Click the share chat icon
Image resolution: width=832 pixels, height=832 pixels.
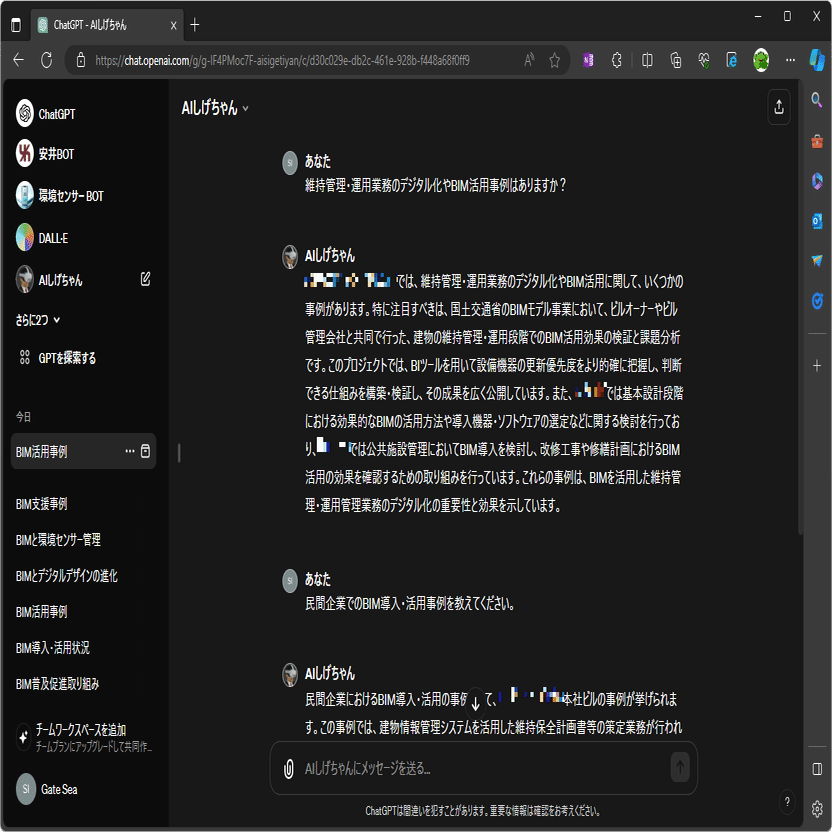tap(778, 107)
